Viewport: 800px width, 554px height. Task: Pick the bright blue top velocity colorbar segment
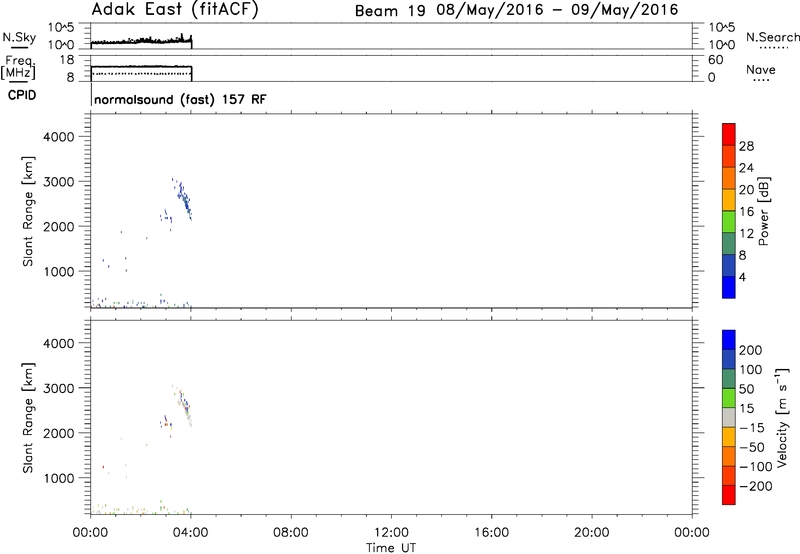coord(729,340)
